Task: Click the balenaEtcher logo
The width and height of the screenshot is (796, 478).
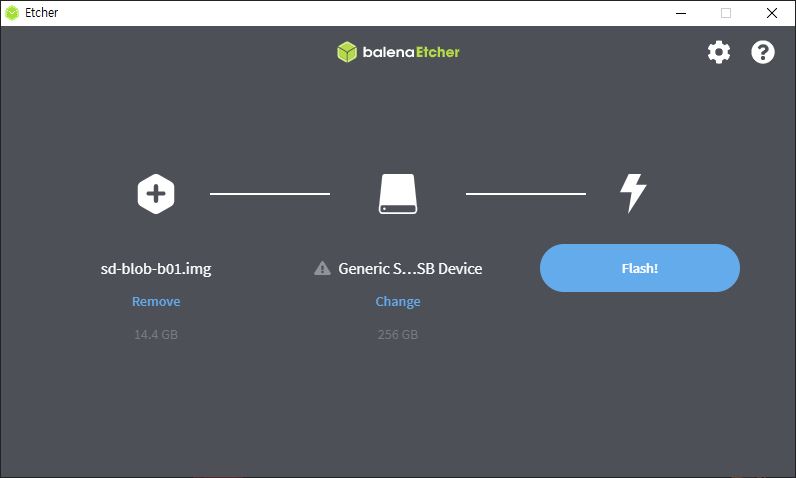Action: point(398,52)
